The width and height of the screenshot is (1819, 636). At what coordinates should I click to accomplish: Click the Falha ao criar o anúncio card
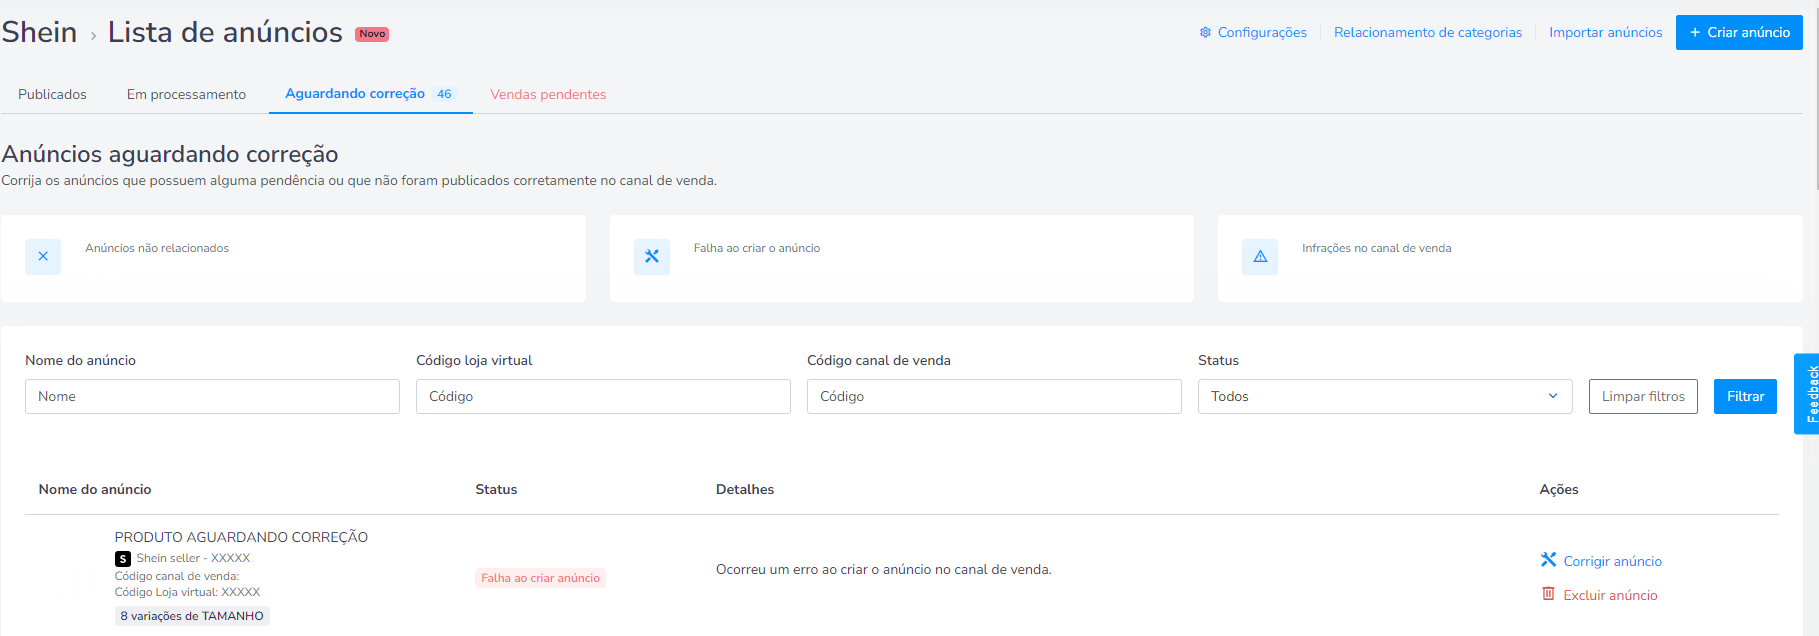tap(902, 258)
